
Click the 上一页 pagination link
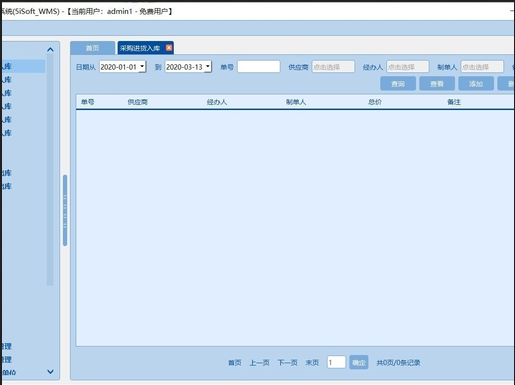click(x=260, y=363)
